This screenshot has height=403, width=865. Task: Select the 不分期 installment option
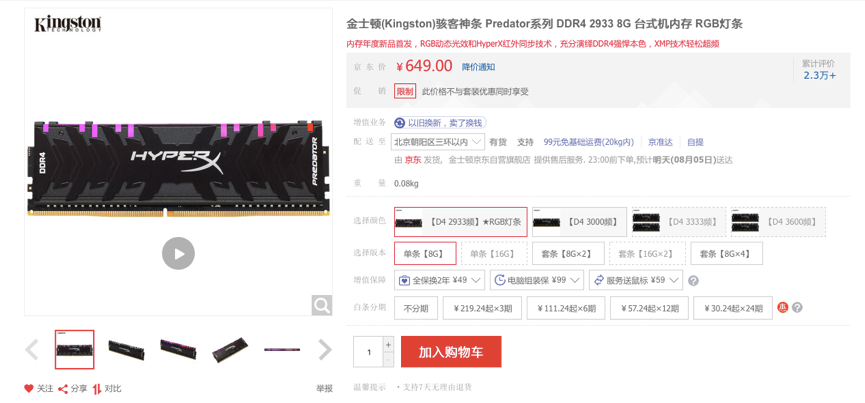[x=416, y=308]
